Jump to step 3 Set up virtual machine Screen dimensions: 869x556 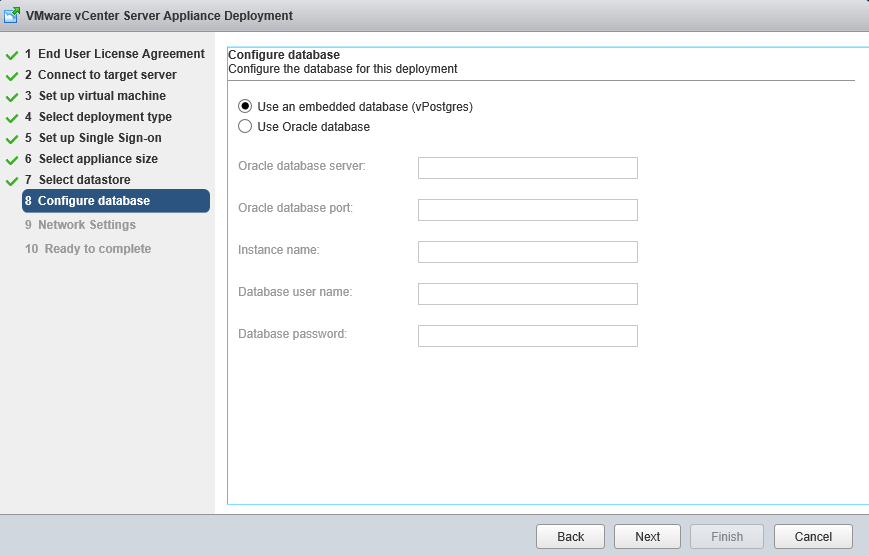tap(95, 96)
